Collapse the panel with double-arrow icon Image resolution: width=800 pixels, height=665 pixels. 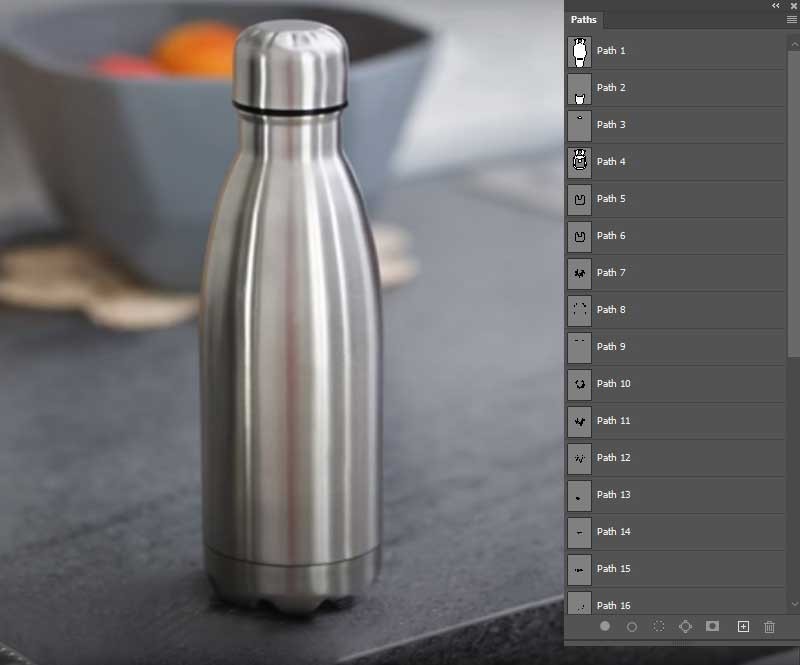coord(776,6)
